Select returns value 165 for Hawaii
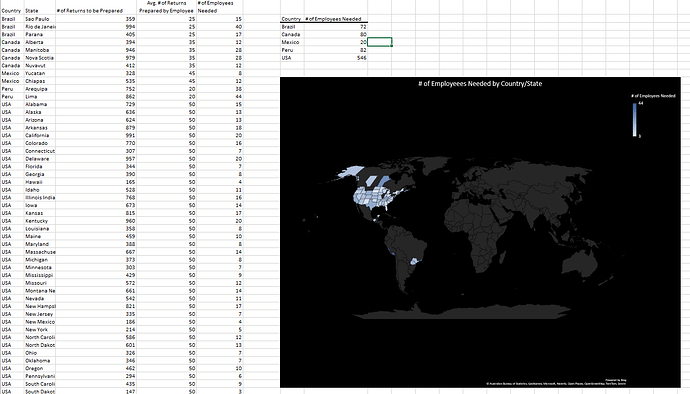 point(130,182)
